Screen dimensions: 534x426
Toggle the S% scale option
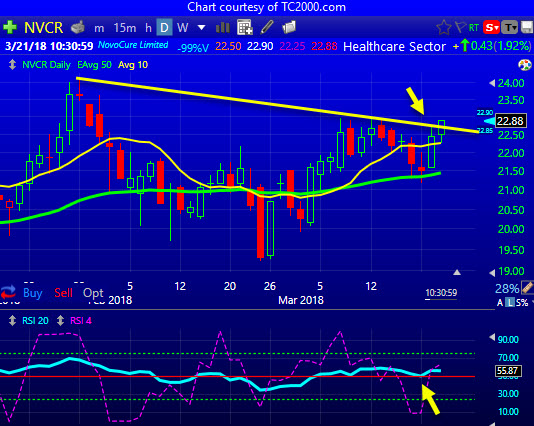coord(521,302)
